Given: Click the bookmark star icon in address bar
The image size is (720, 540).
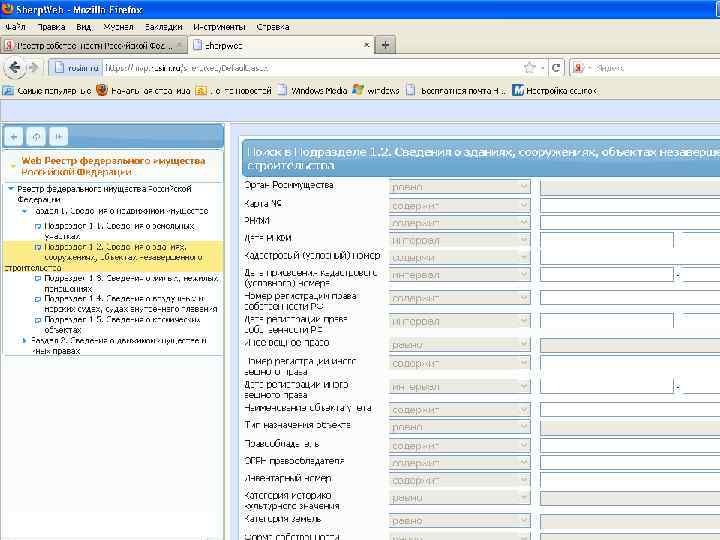Looking at the screenshot, I should click(529, 68).
